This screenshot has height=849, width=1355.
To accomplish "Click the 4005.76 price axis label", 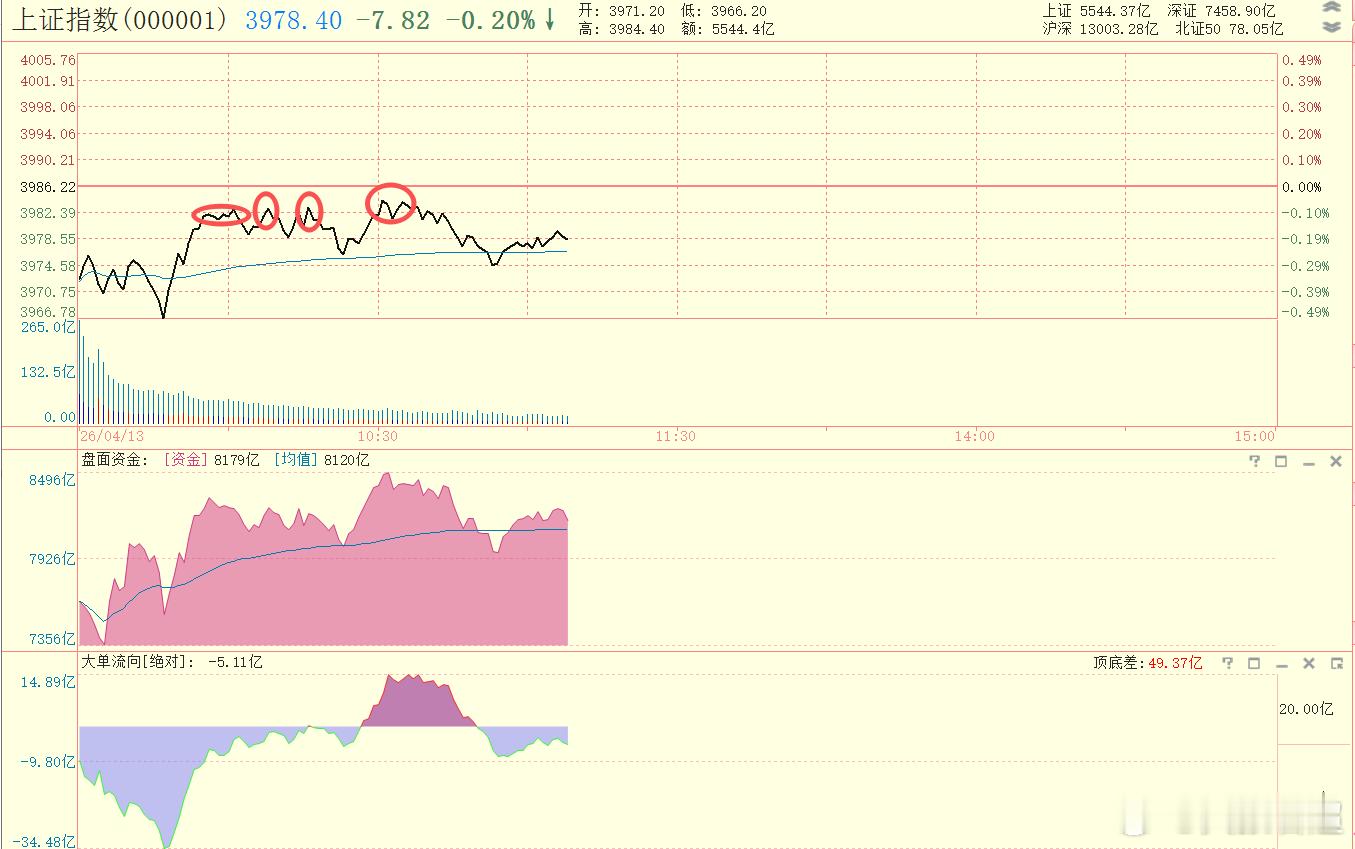I will [47, 60].
